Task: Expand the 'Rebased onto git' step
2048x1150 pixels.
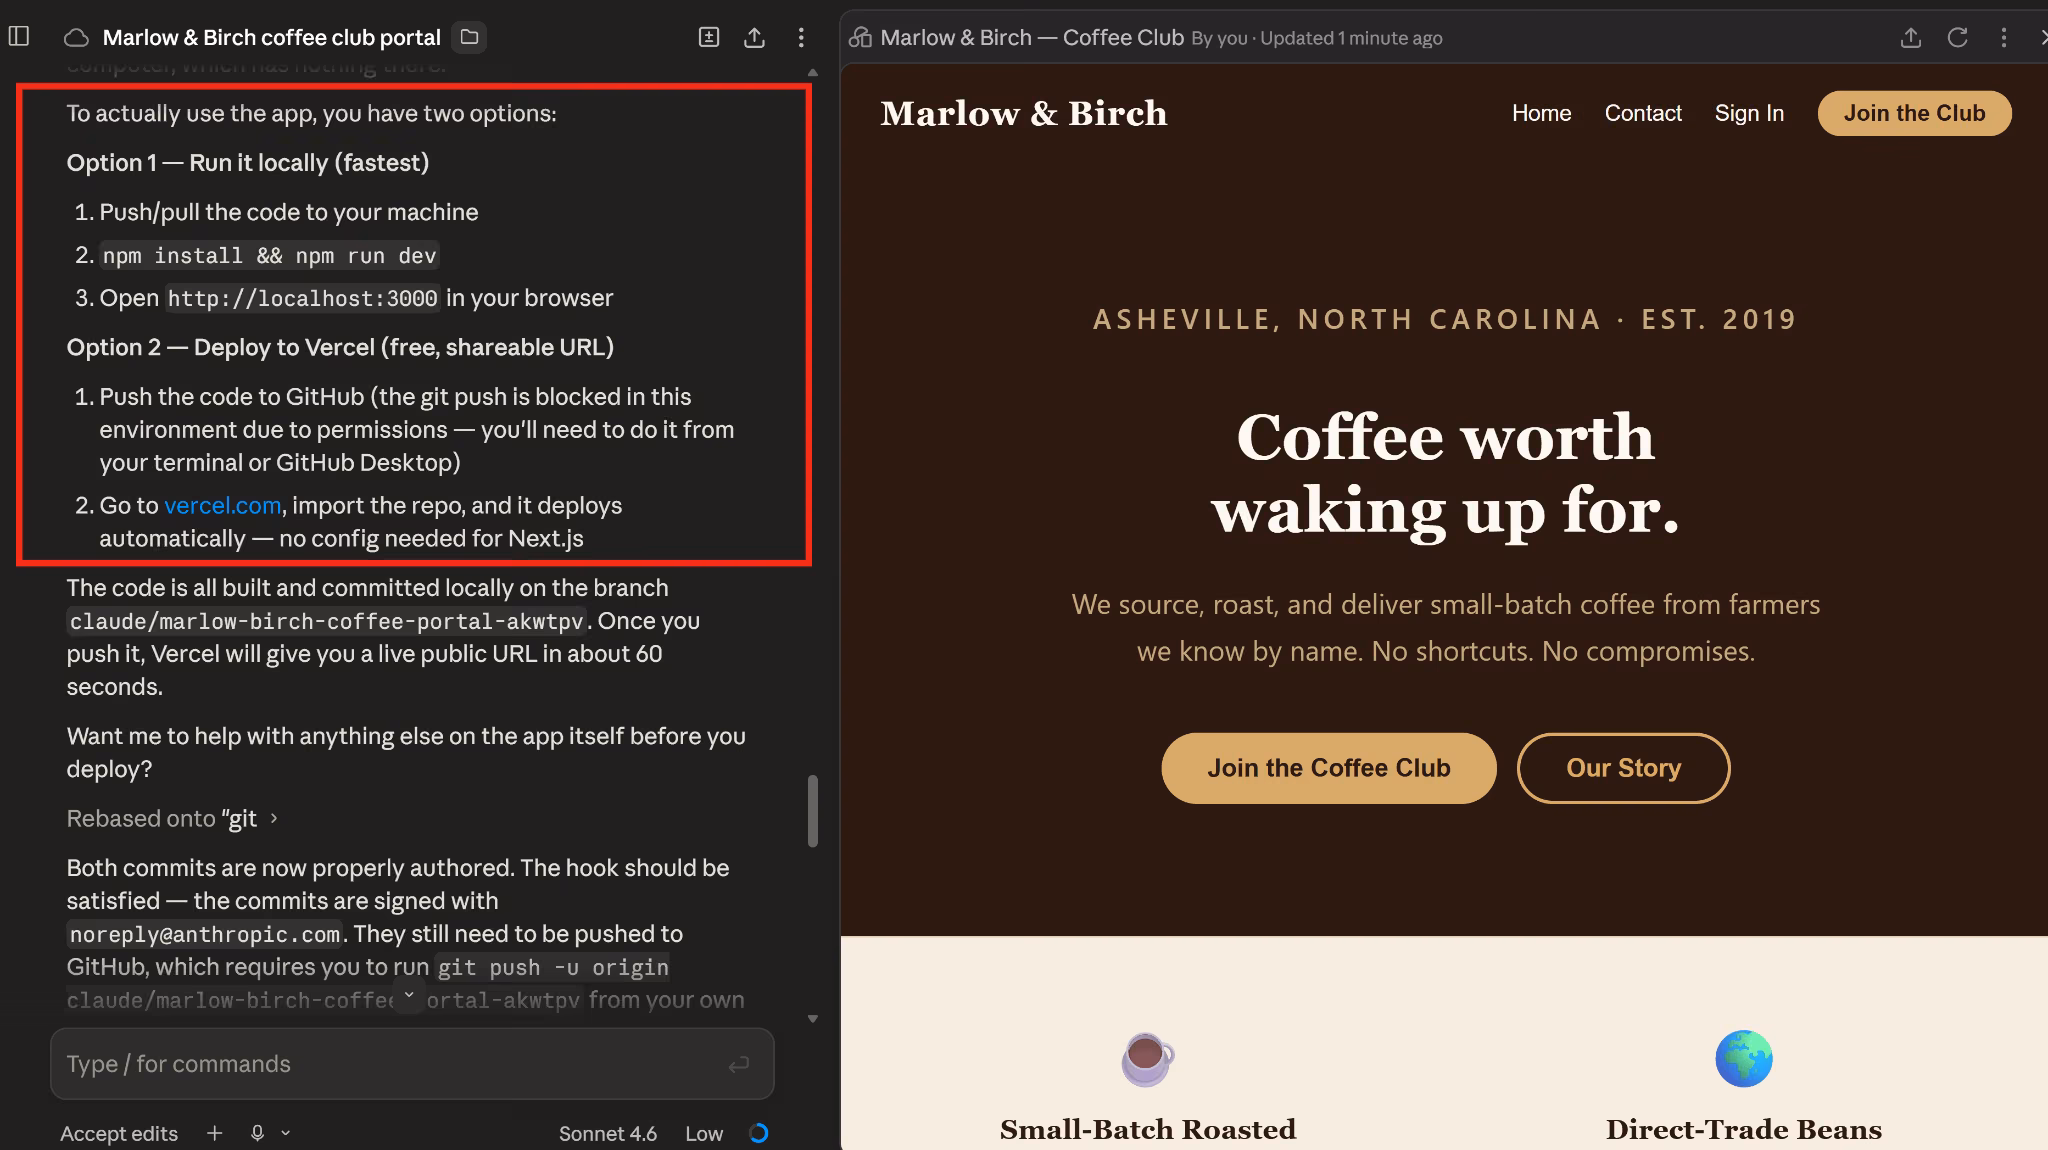Action: [x=172, y=818]
